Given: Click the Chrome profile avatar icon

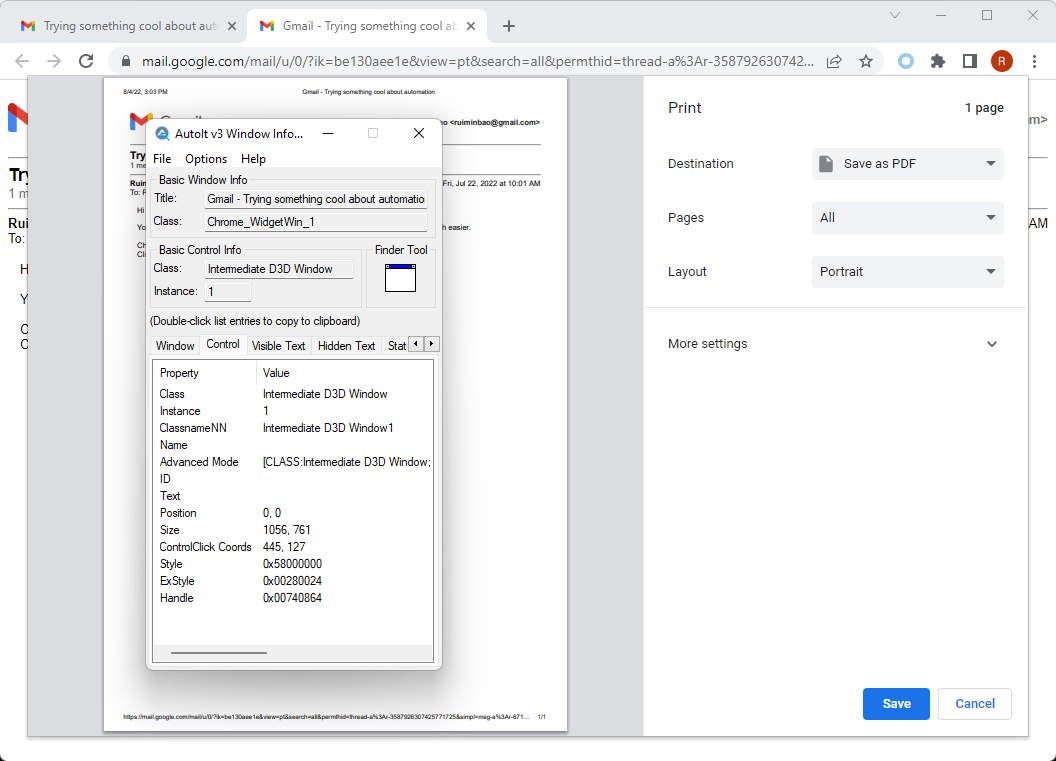Looking at the screenshot, I should 1002,61.
